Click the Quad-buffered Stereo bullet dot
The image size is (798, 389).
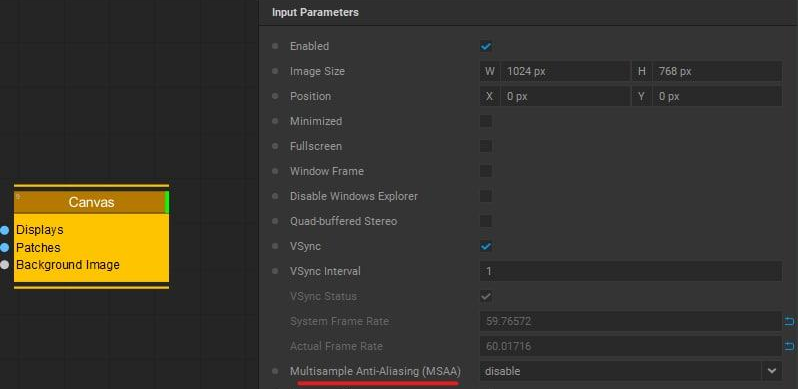(x=275, y=221)
